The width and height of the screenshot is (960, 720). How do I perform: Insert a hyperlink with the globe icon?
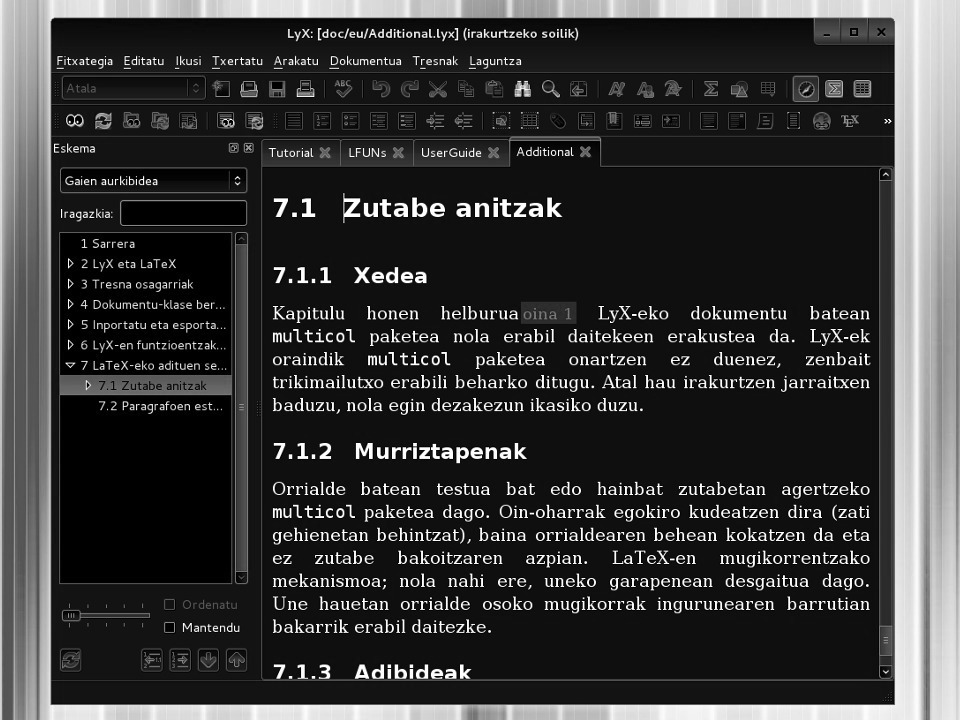[x=822, y=121]
